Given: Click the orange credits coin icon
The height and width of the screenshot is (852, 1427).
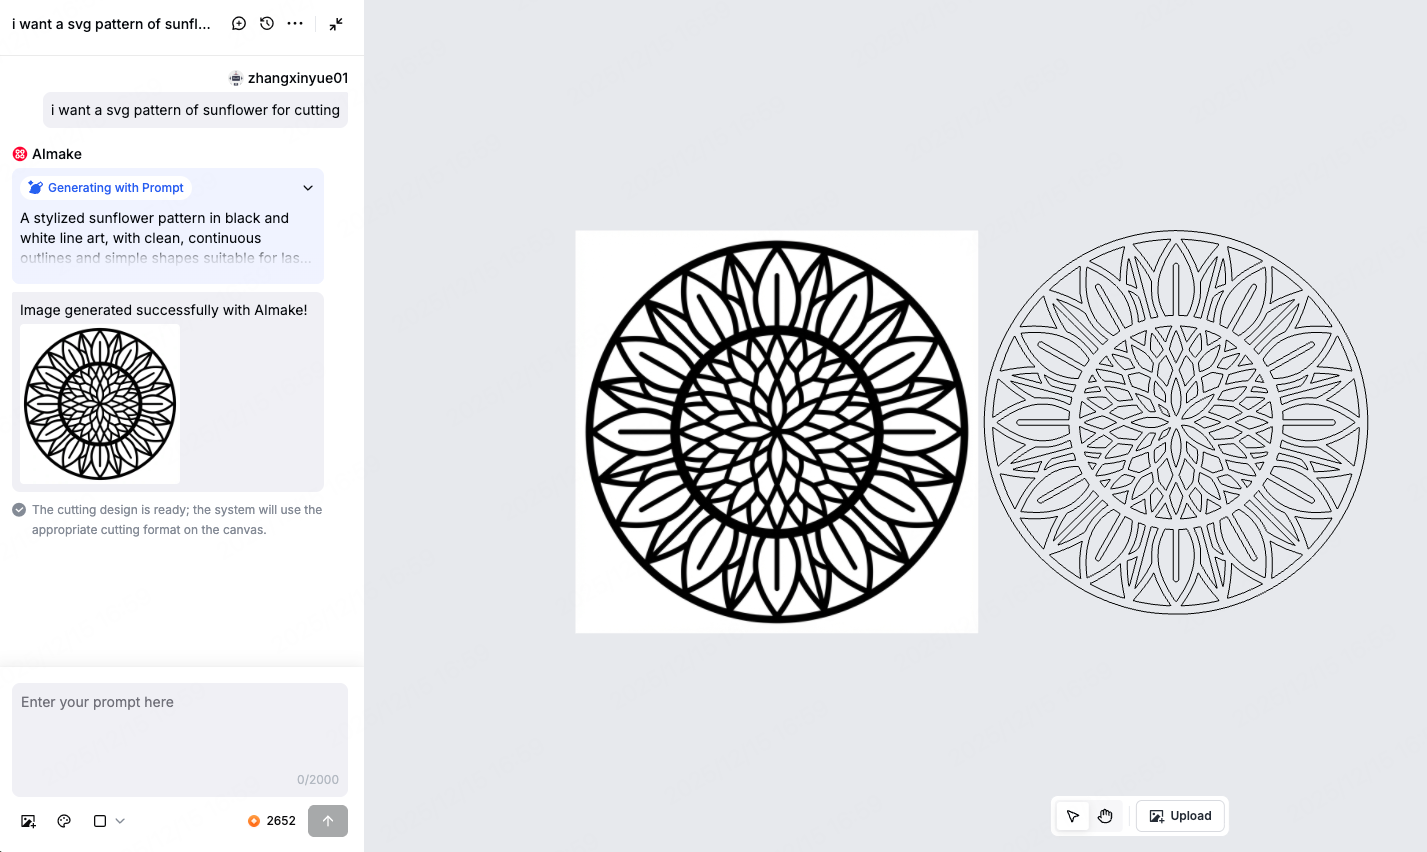Looking at the screenshot, I should pyautogui.click(x=254, y=821).
